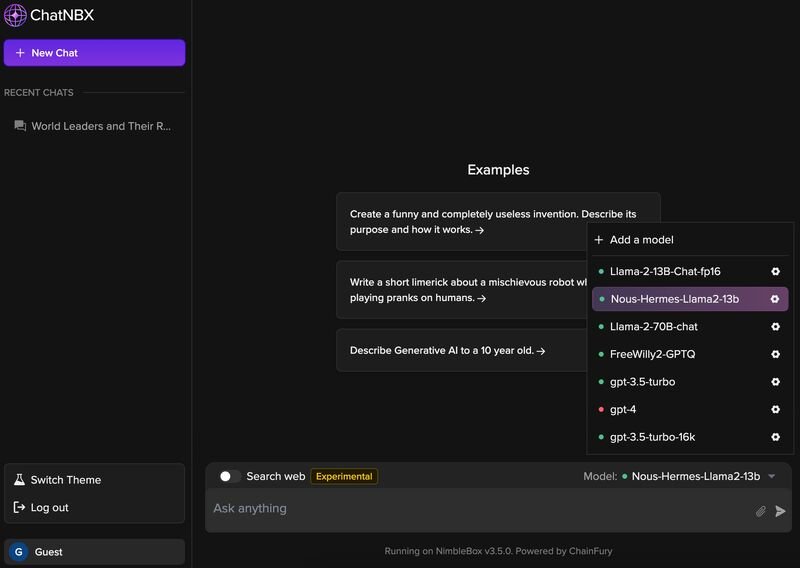
Task: Click the Ask anything input field
Action: click(x=480, y=509)
